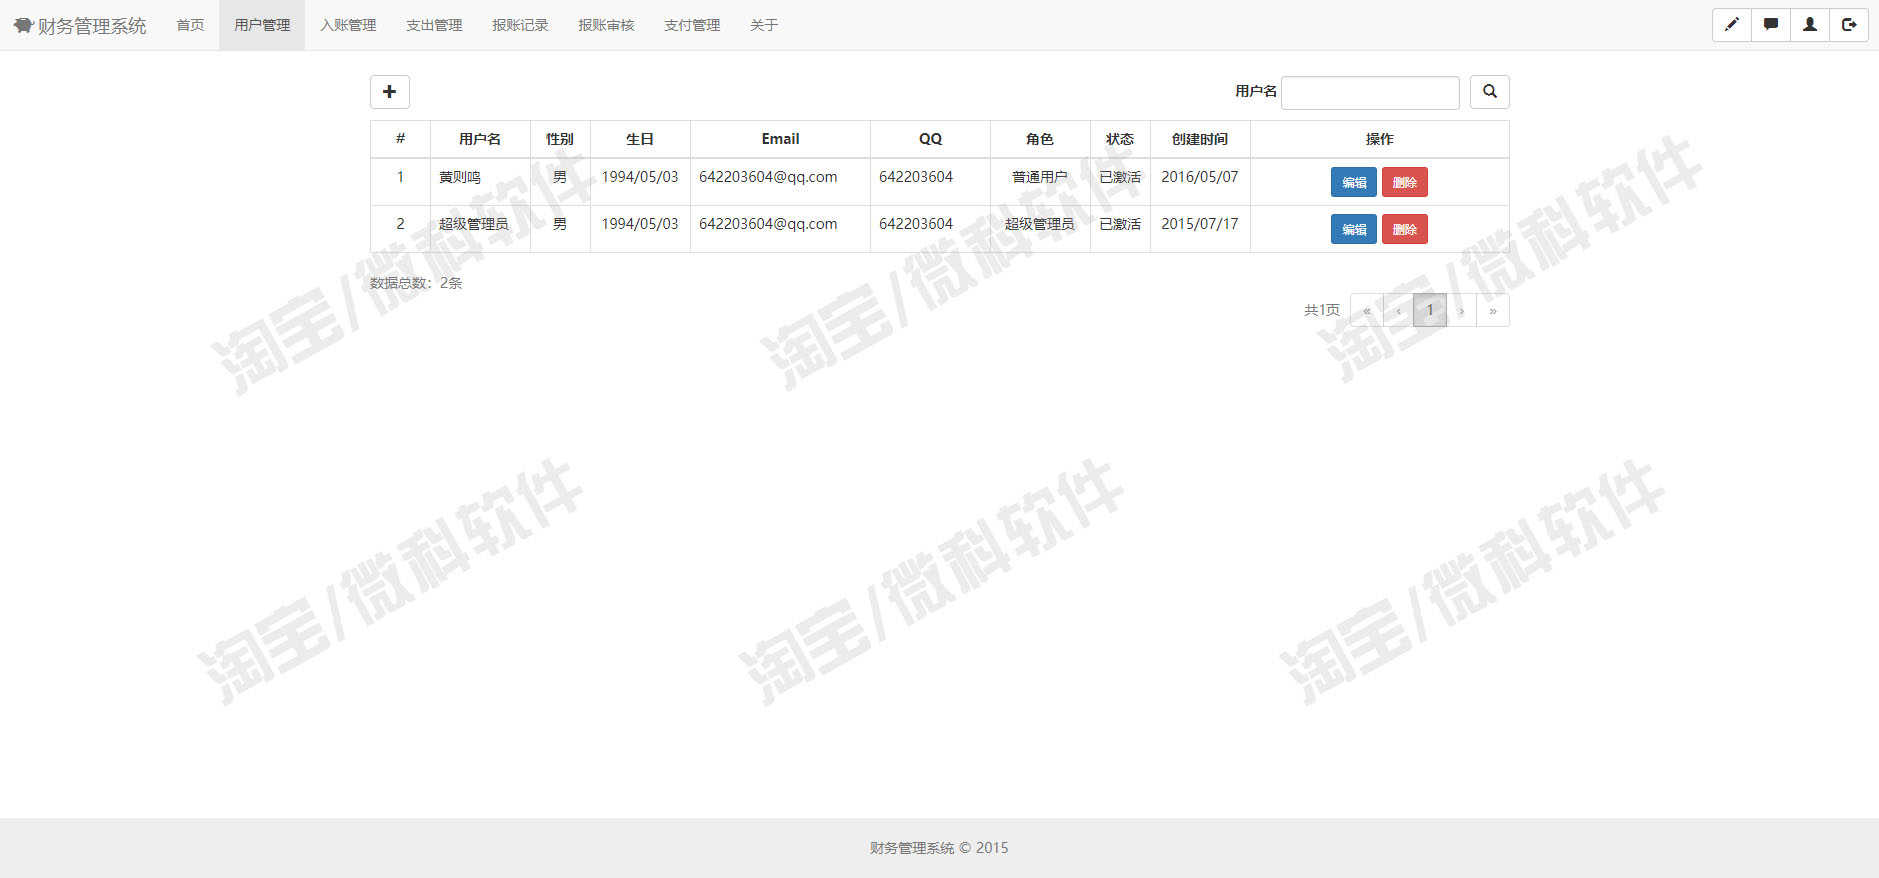Click the 财务管理系统 brand logo
This screenshot has width=1879, height=878.
(x=80, y=25)
